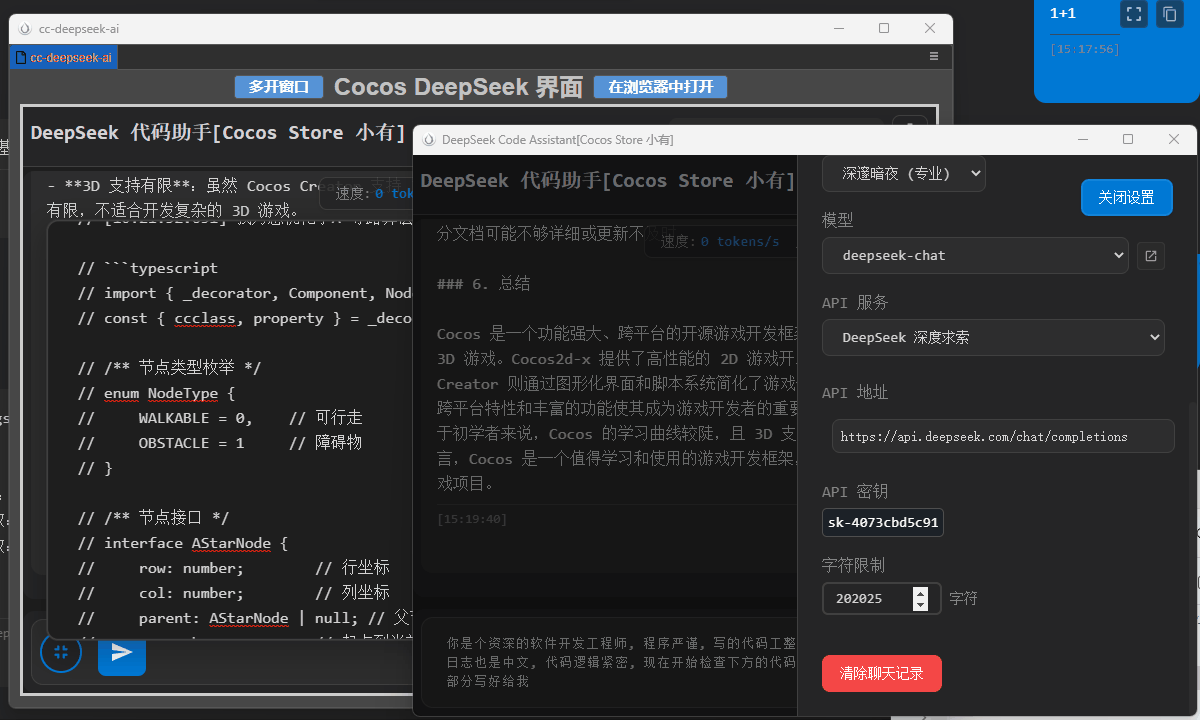Click the fullscreen icon on the 1+1 card

1133,14
